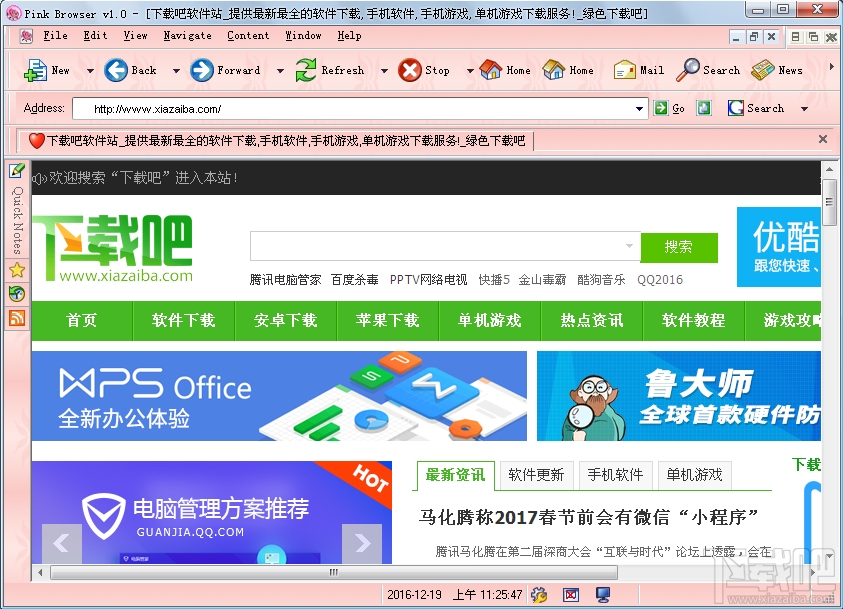Open the Quick Notes edit icon
The height and width of the screenshot is (609, 843).
pos(17,171)
